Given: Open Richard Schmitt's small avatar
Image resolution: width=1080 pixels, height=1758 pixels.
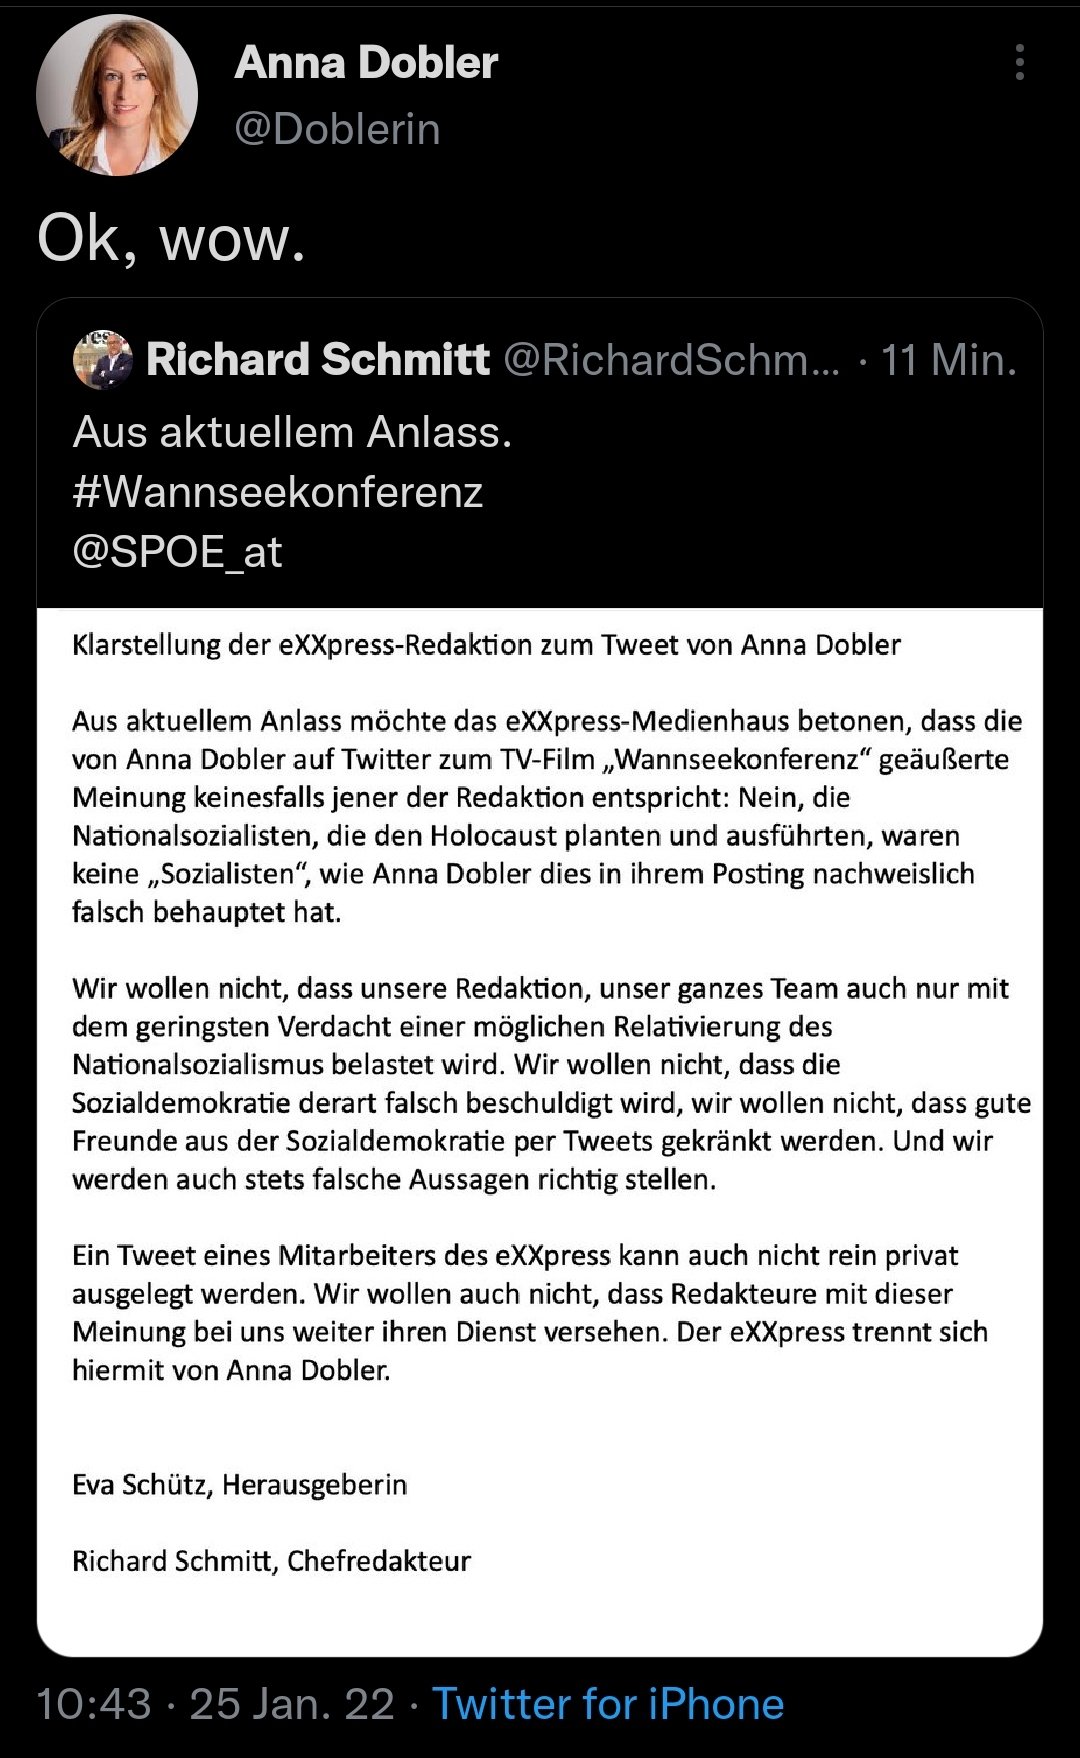Looking at the screenshot, I should (103, 360).
